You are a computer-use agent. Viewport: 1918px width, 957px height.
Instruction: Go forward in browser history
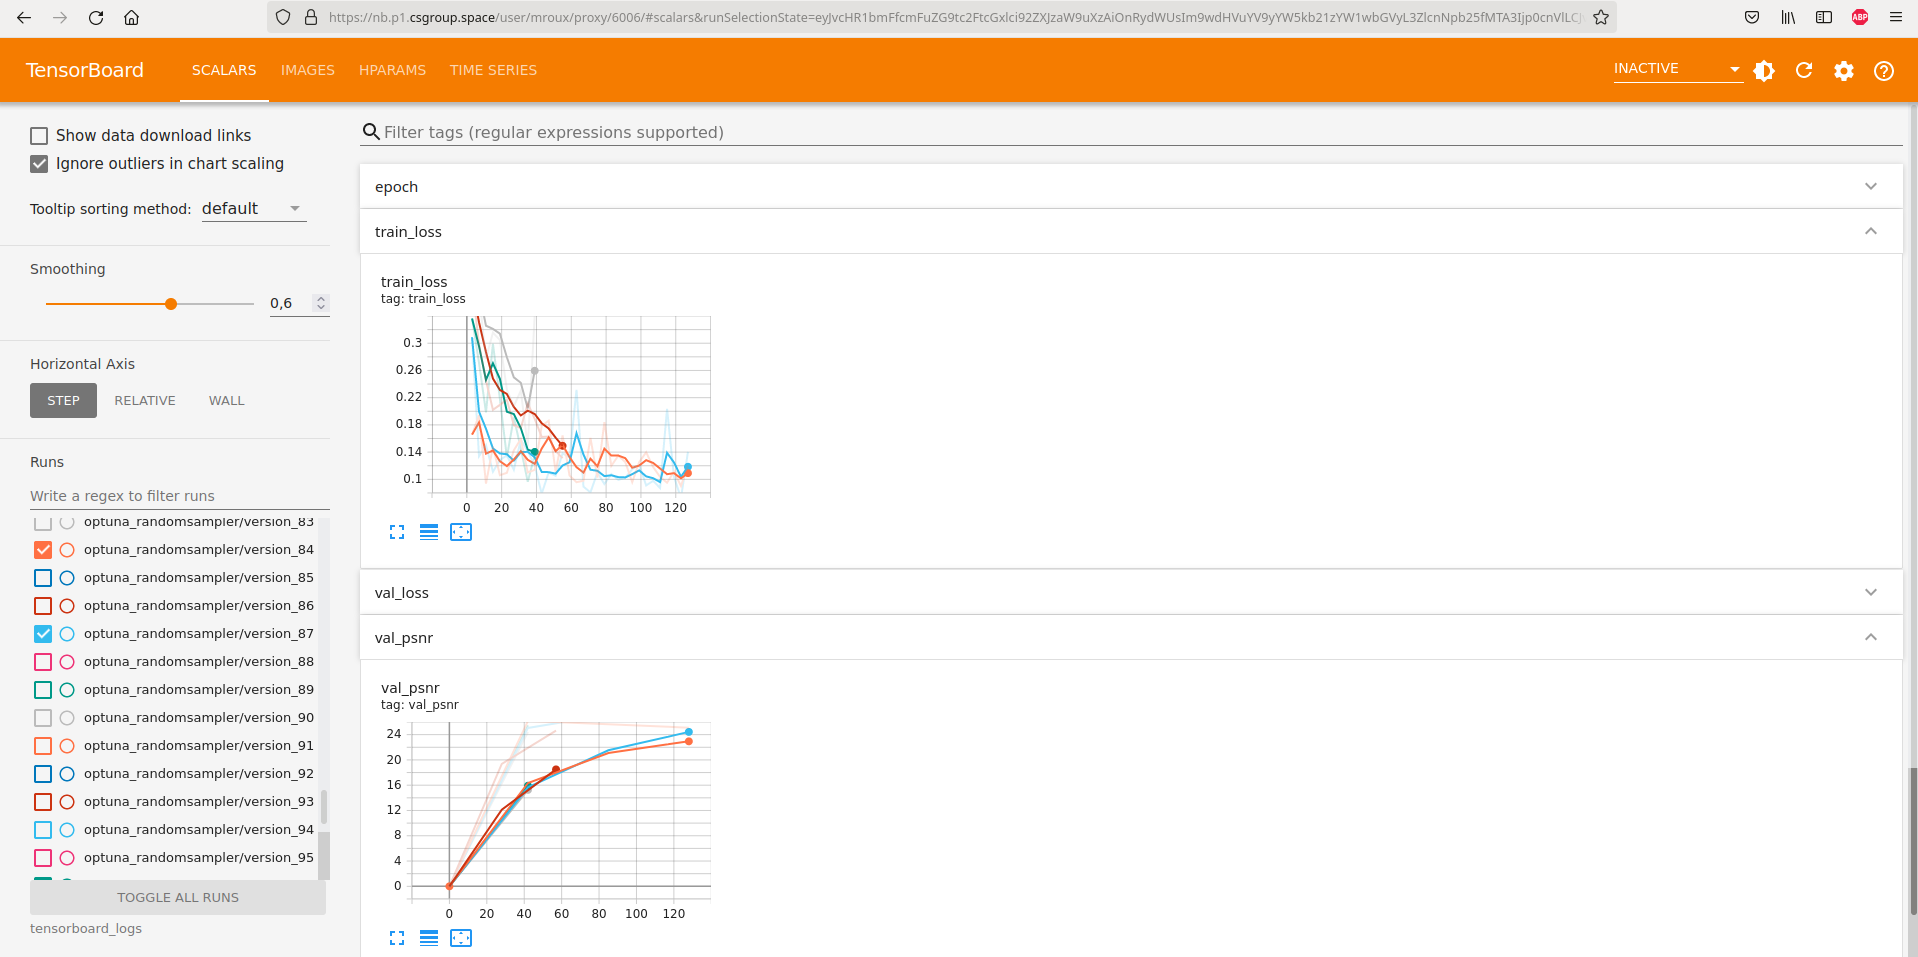click(x=60, y=17)
